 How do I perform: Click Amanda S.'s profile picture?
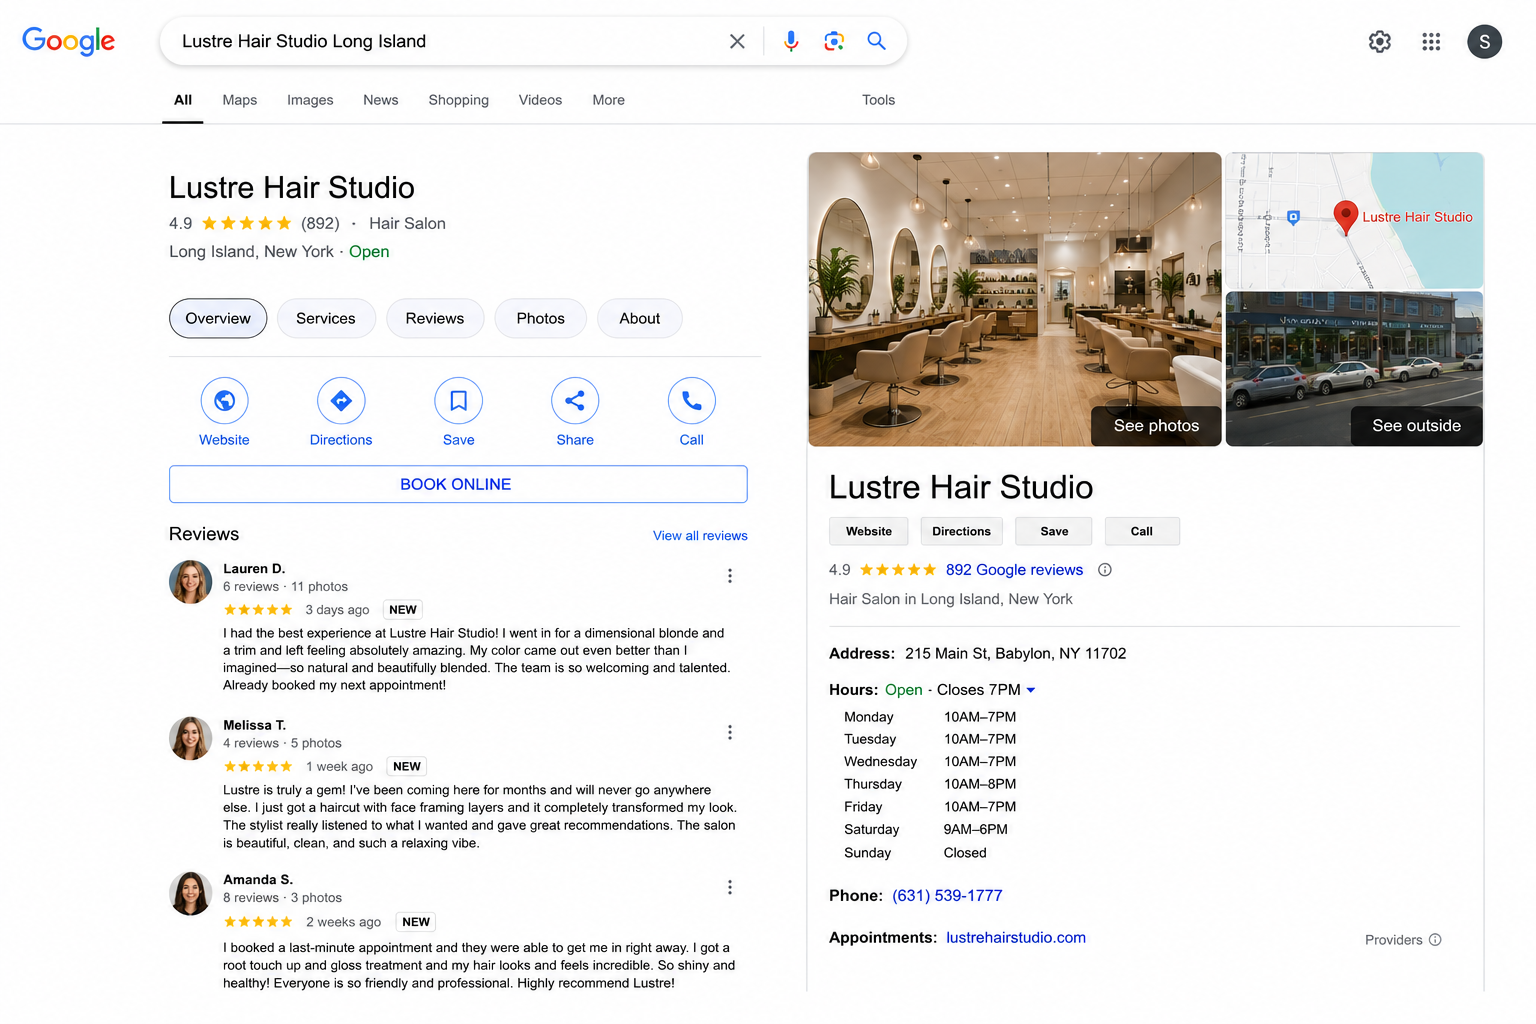coord(190,893)
